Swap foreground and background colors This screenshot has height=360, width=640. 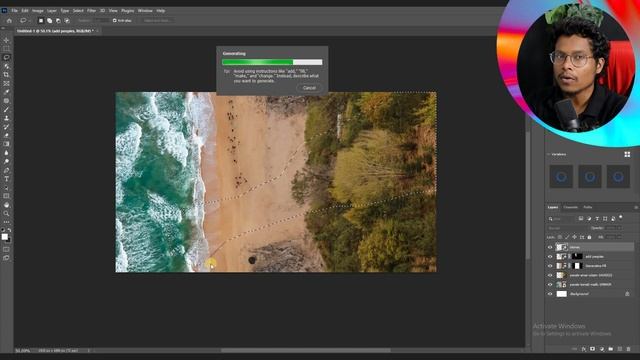point(9,230)
